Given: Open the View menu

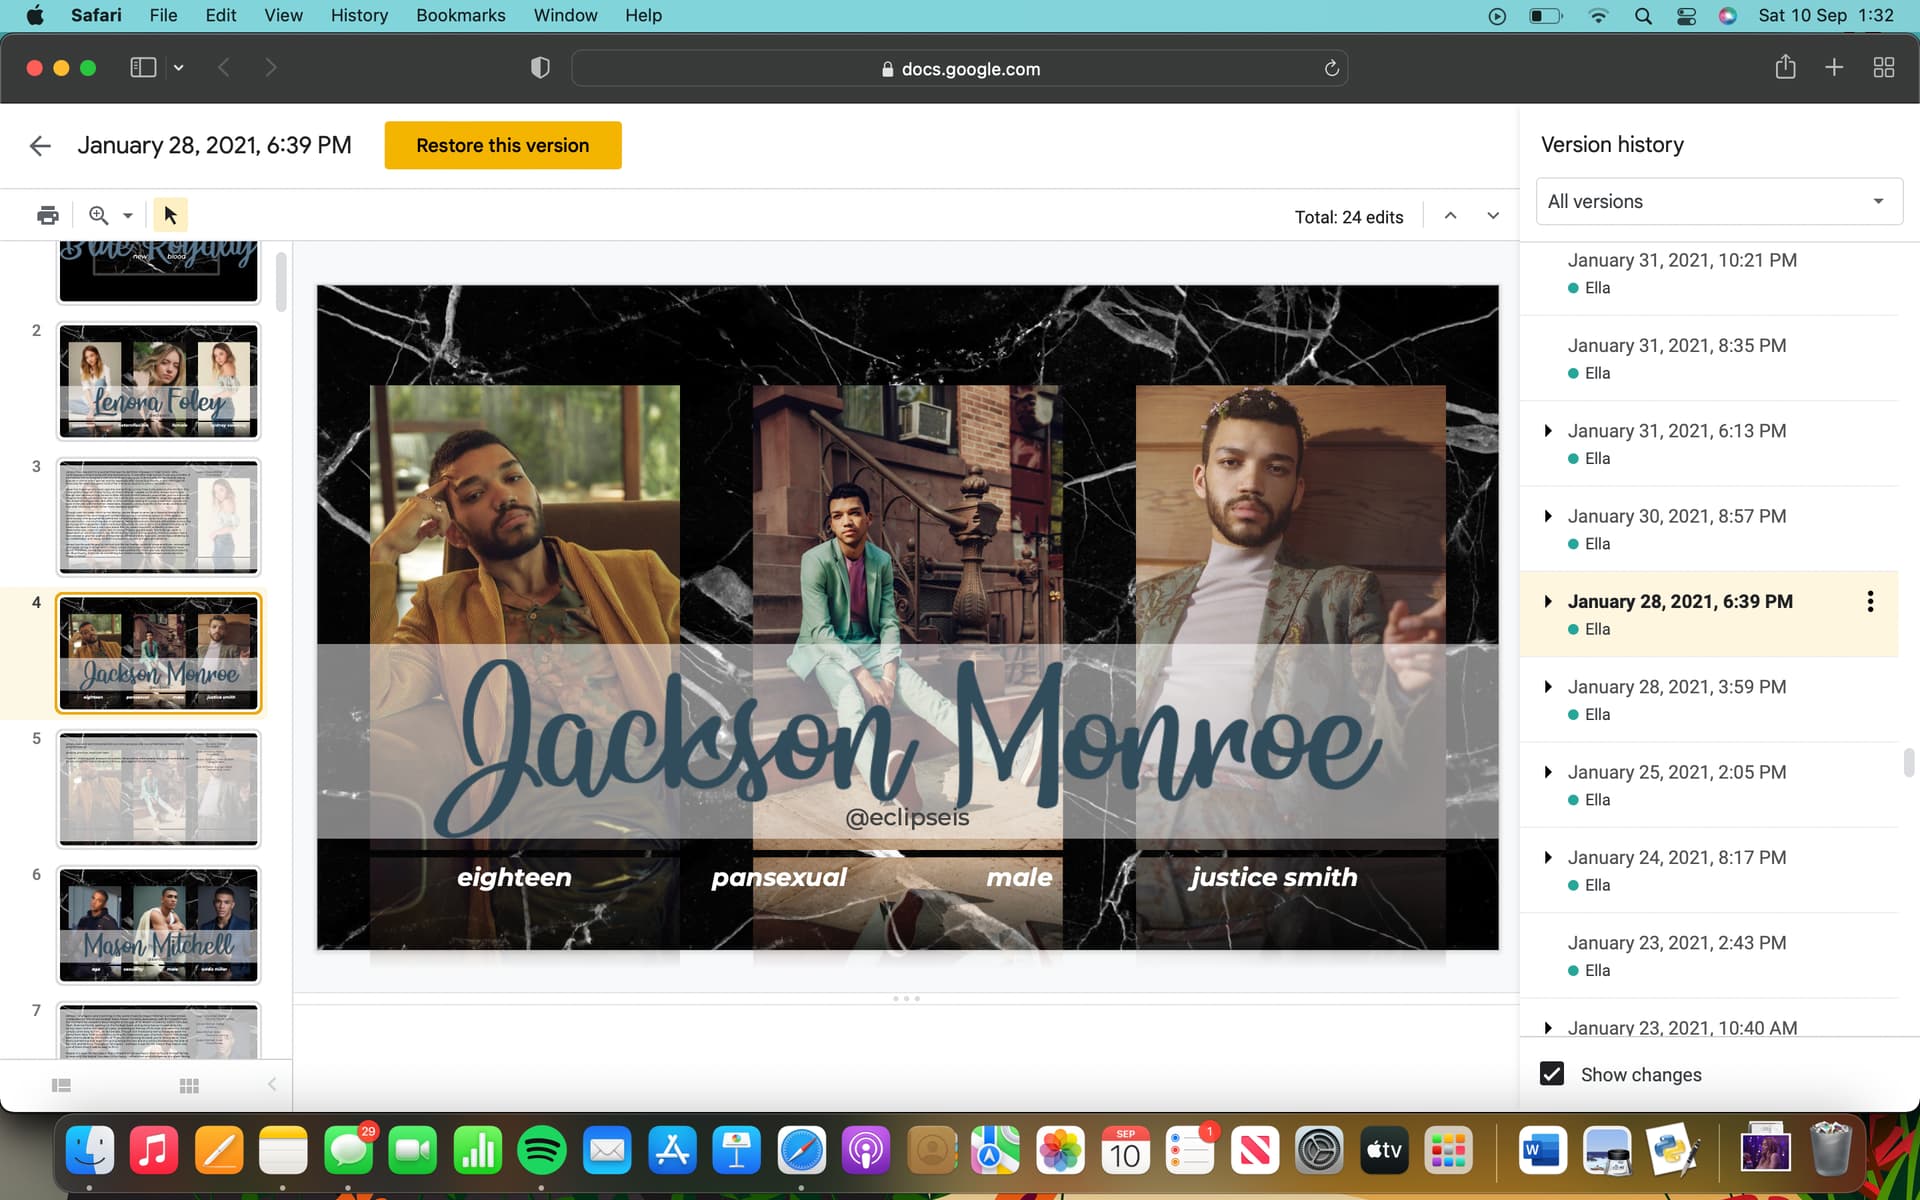Looking at the screenshot, I should 283,15.
